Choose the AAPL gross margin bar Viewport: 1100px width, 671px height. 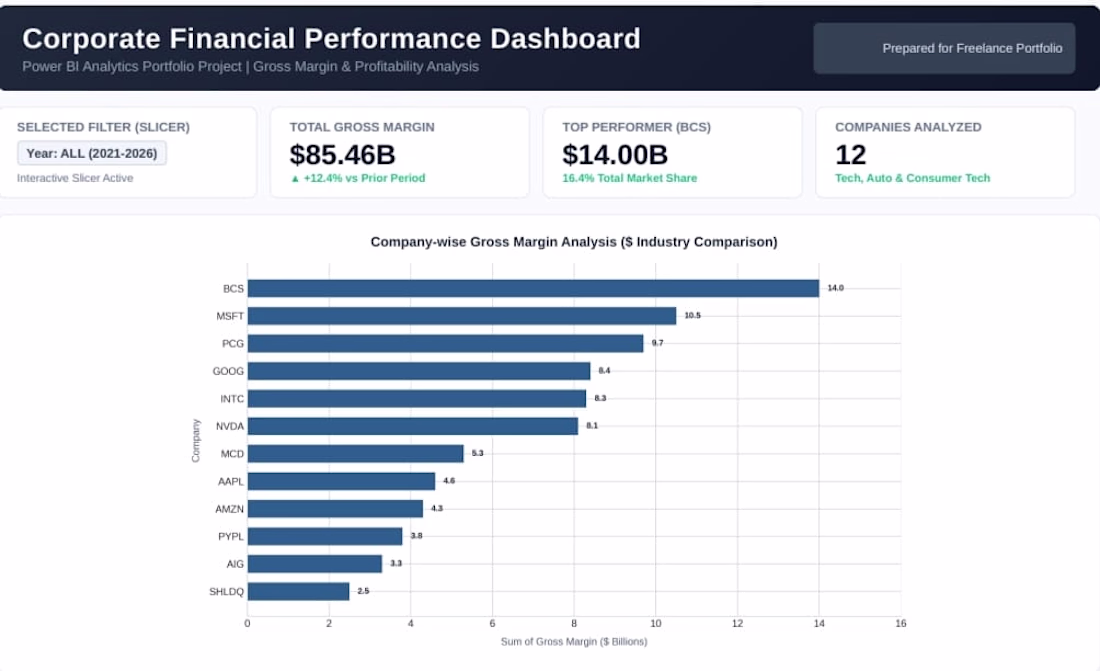[x=341, y=481]
